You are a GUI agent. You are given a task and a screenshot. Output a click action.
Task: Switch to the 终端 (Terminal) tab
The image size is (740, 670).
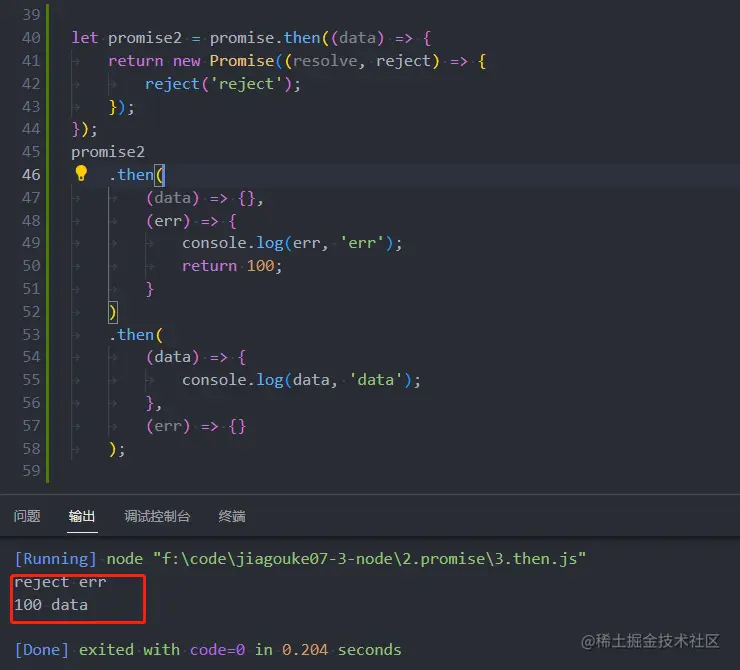tap(232, 516)
